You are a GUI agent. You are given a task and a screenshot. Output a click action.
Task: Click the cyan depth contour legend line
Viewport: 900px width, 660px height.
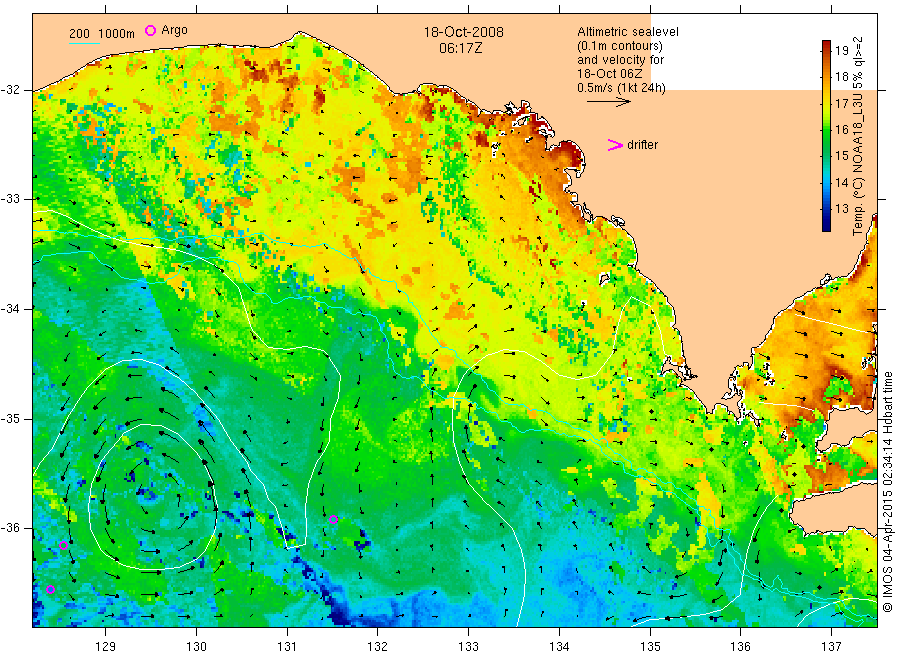(84, 43)
